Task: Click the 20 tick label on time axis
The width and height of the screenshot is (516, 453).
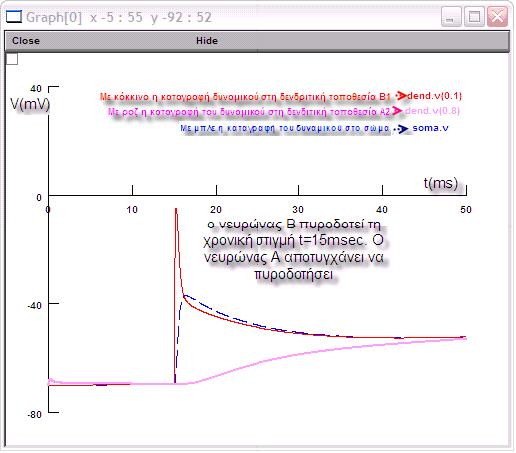Action: pyautogui.click(x=216, y=210)
